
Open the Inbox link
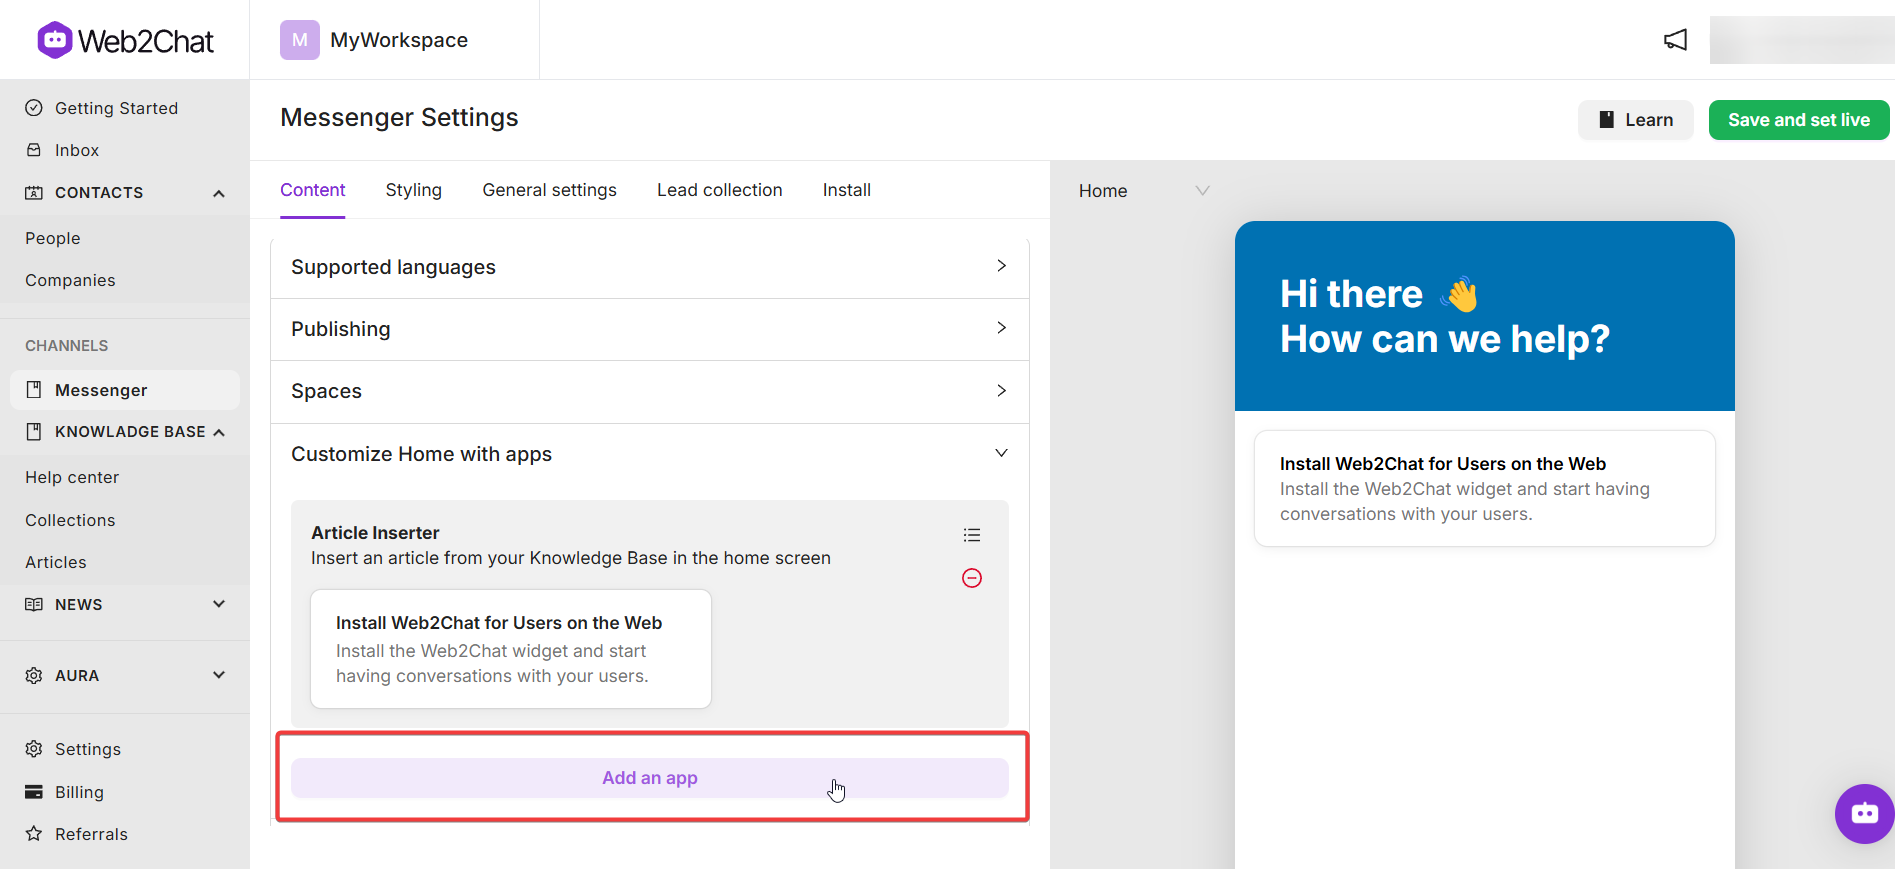77,150
